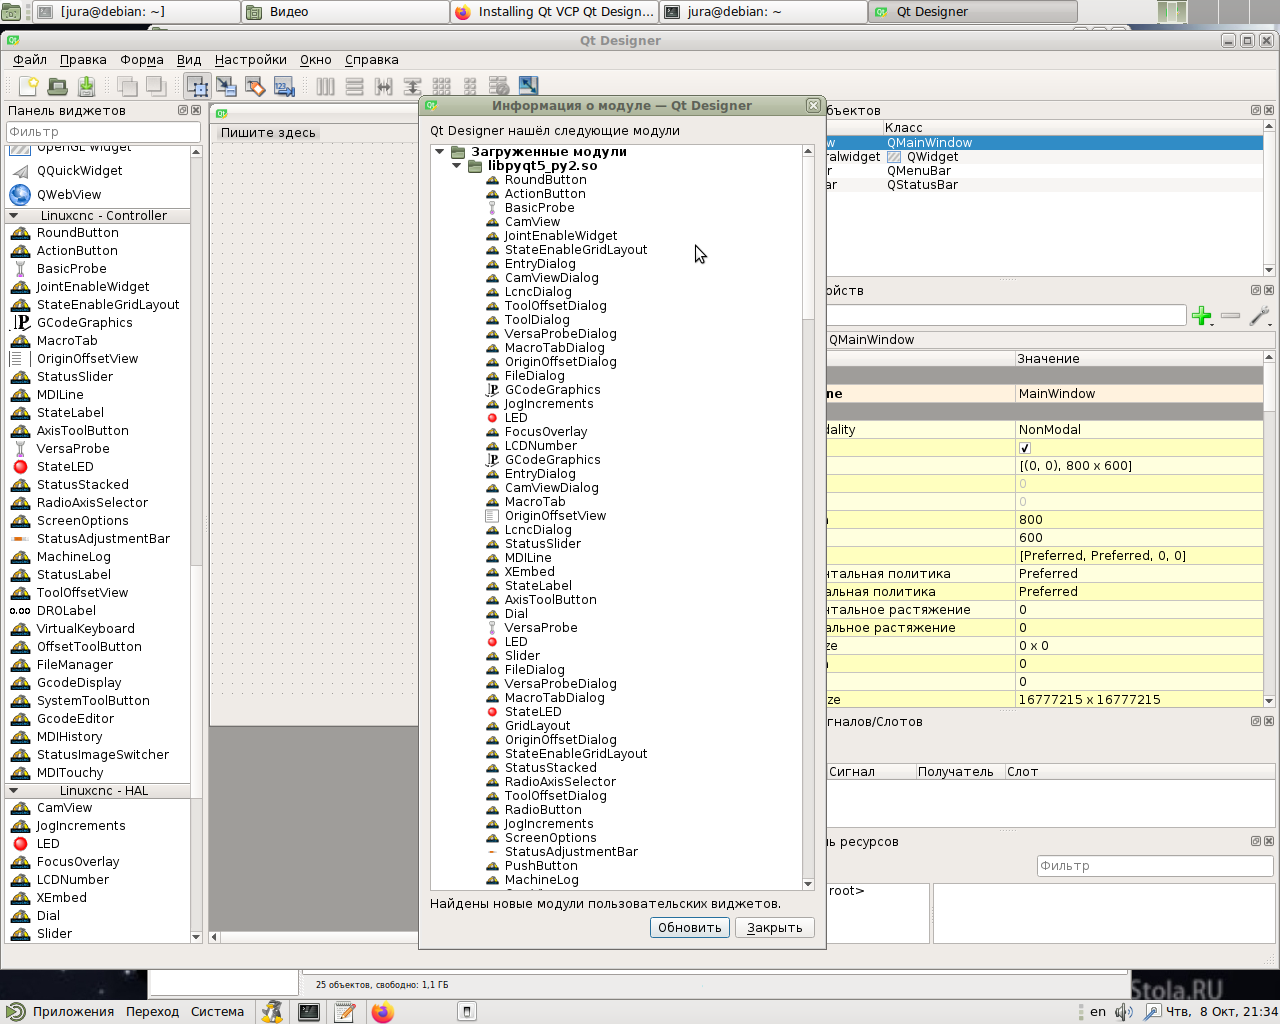Open the Форма menu
This screenshot has height=1024, width=1280.
click(142, 60)
